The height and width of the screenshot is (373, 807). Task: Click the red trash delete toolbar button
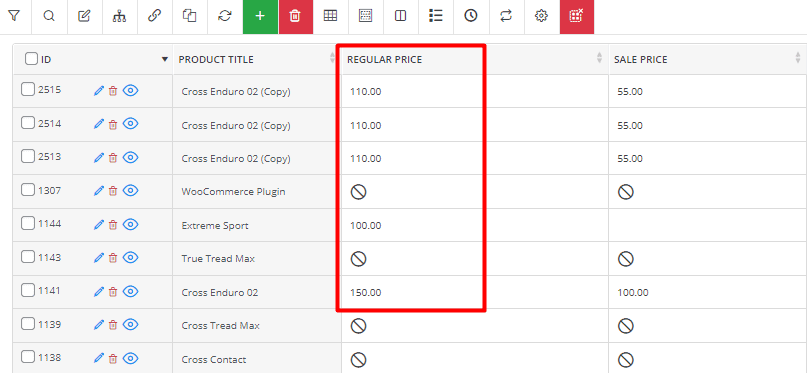click(295, 16)
